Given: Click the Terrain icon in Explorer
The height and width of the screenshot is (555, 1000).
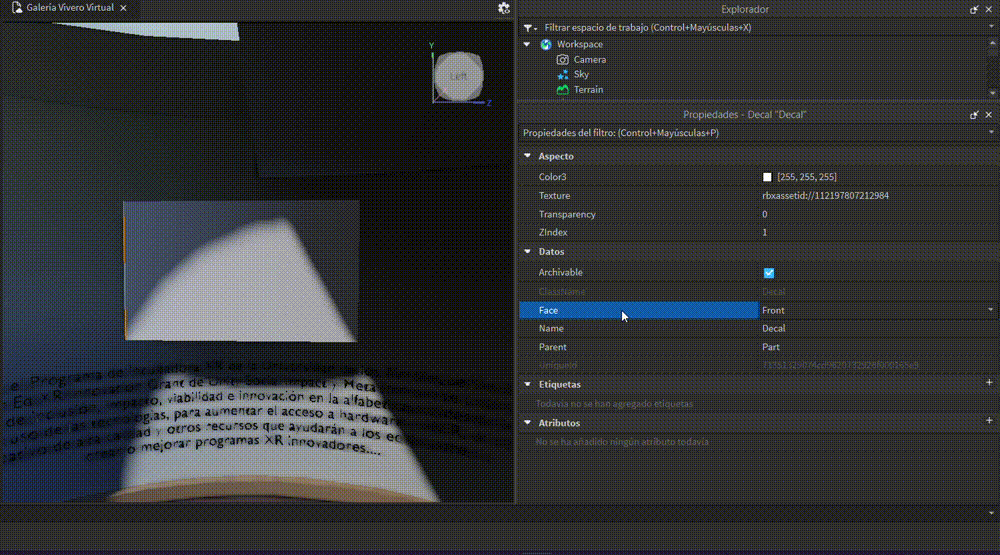Looking at the screenshot, I should click(562, 90).
